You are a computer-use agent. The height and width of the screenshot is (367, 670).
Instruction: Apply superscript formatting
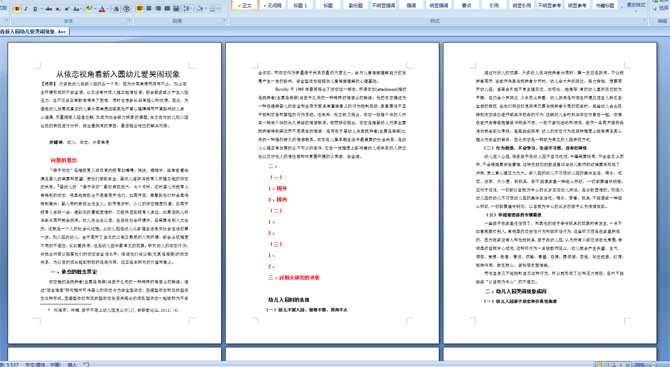(67, 9)
